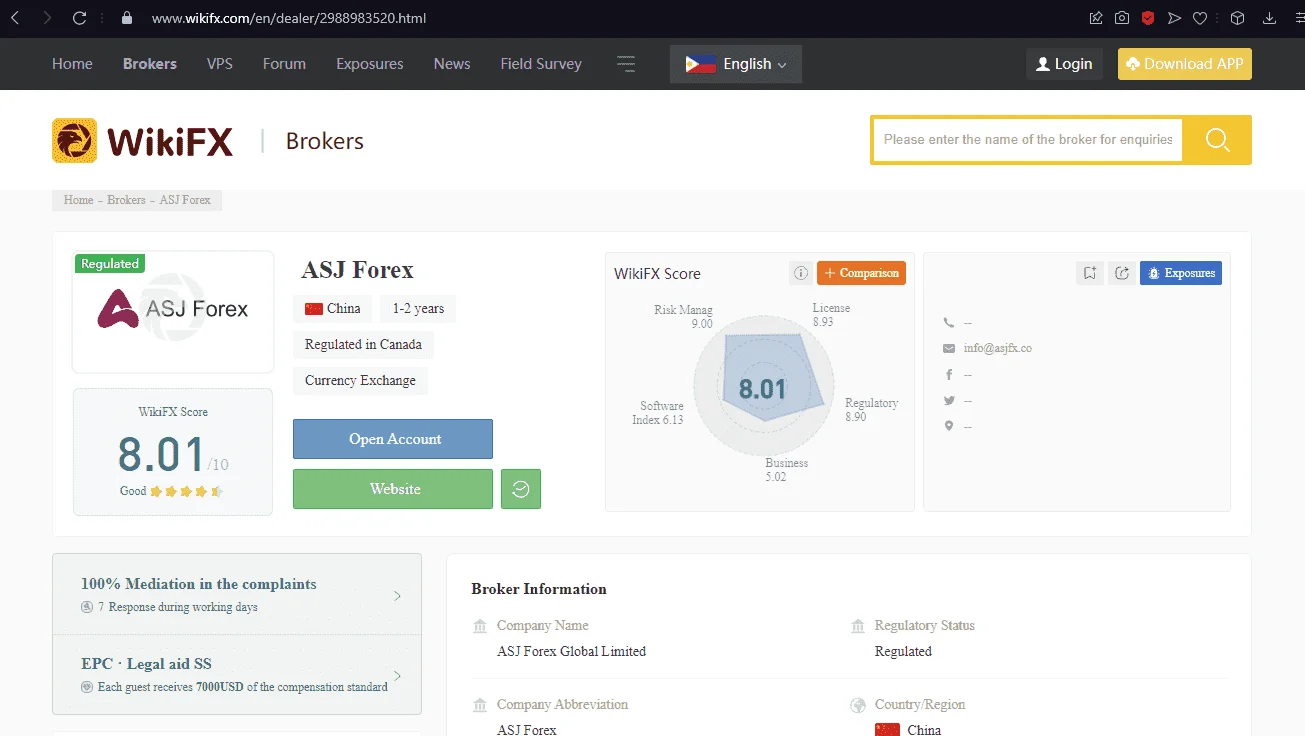Screen dimensions: 1305x736
Task: Focus the URL address bar text
Action: click(x=289, y=18)
